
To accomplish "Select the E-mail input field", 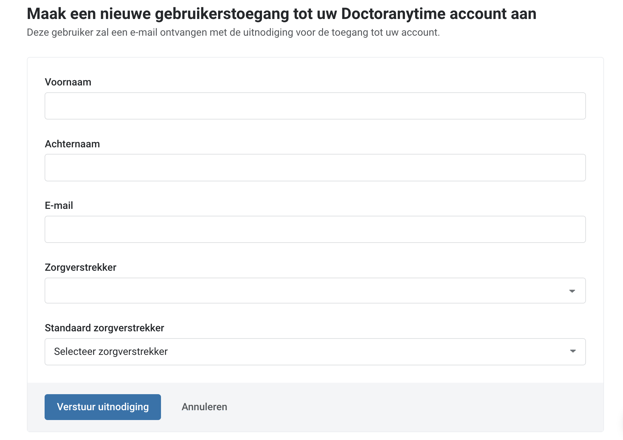I will pyautogui.click(x=315, y=229).
